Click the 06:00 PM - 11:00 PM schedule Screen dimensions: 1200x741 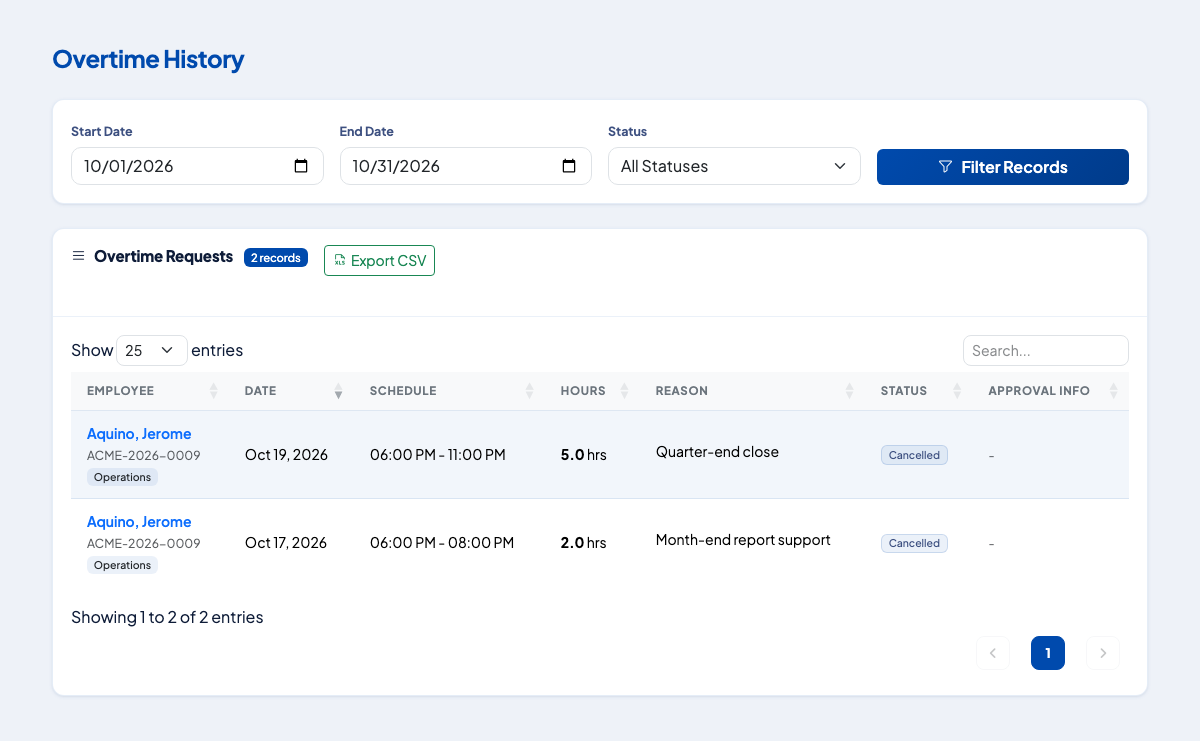(438, 454)
